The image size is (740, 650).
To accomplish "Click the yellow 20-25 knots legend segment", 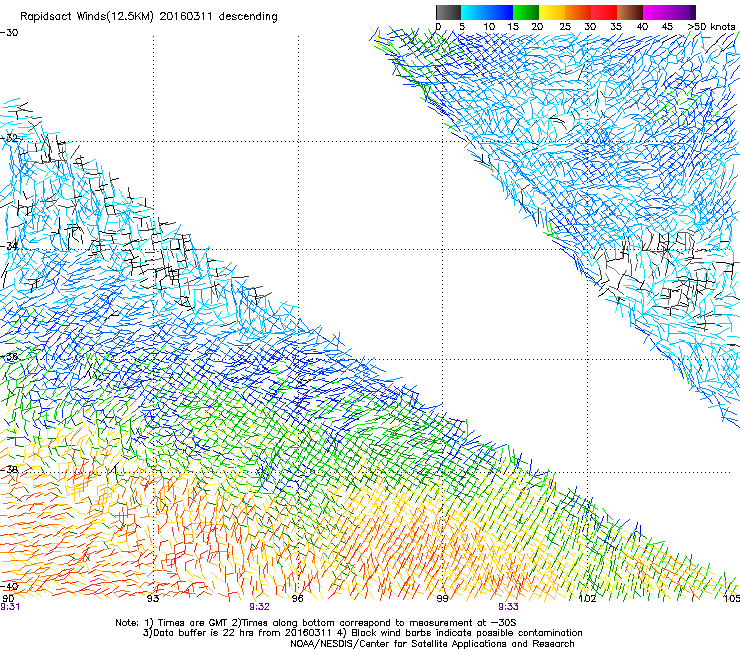I will point(552,12).
